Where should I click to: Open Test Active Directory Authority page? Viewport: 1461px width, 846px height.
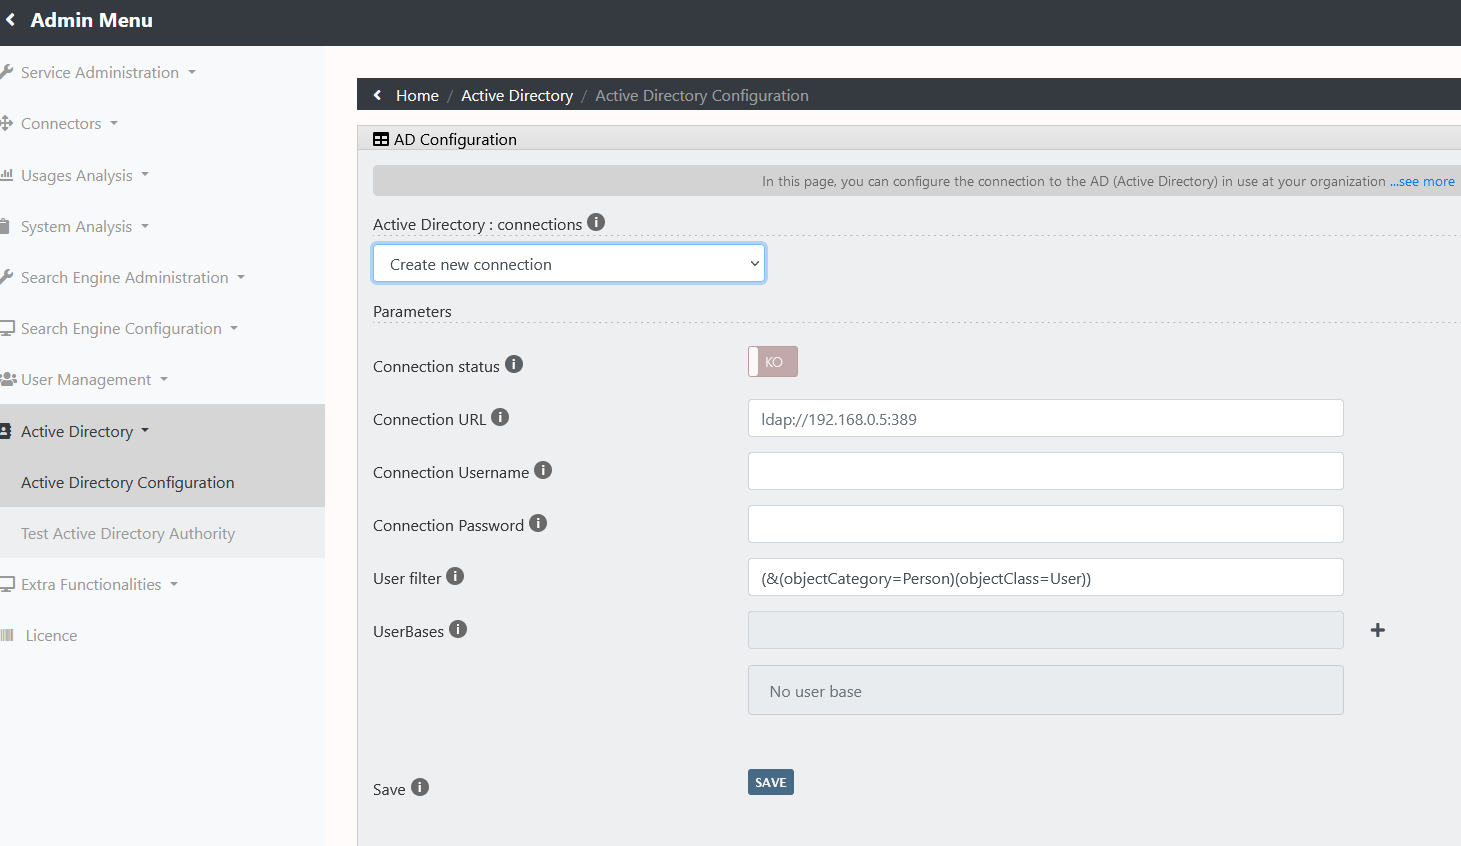[128, 534]
